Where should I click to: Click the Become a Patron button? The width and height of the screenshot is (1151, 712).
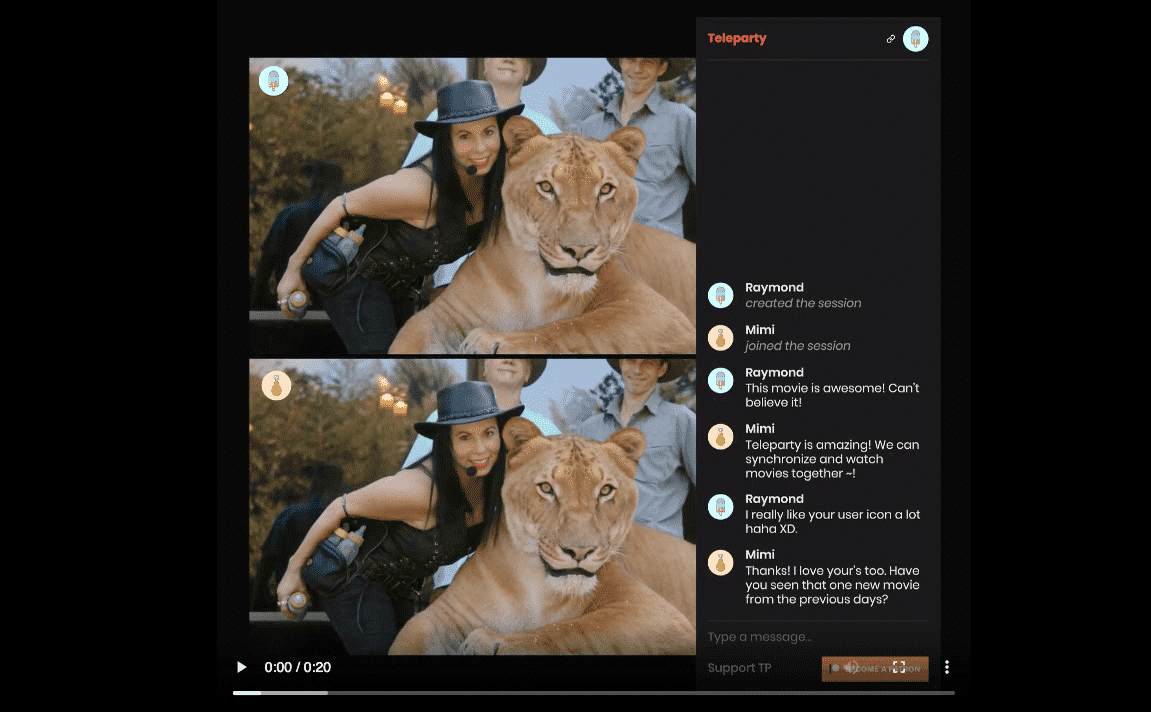click(x=875, y=669)
